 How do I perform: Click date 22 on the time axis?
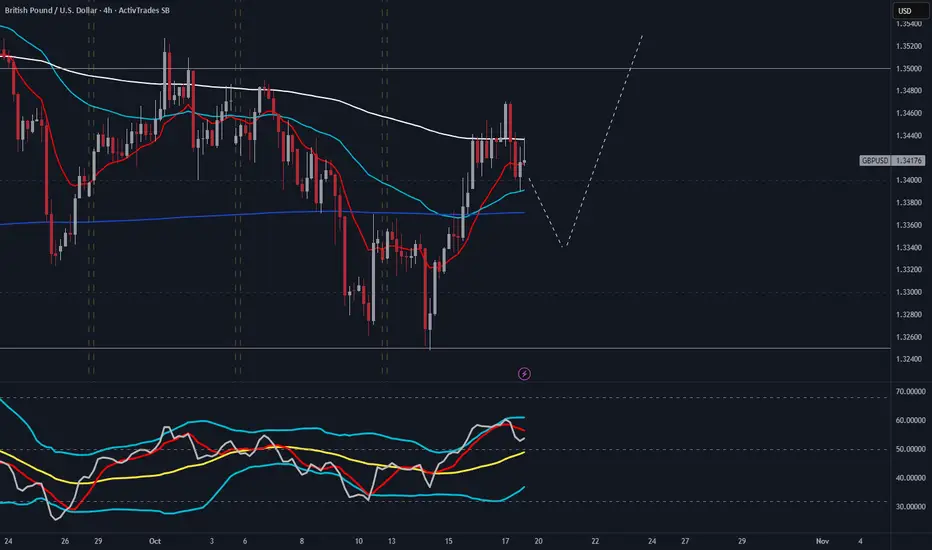(595, 541)
